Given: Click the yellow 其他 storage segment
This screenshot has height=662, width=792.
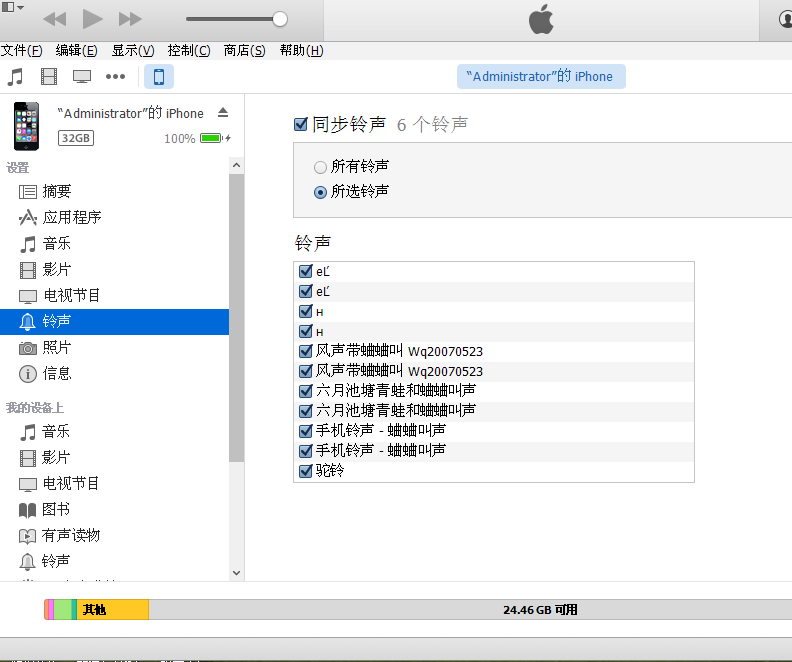Looking at the screenshot, I should point(113,609).
